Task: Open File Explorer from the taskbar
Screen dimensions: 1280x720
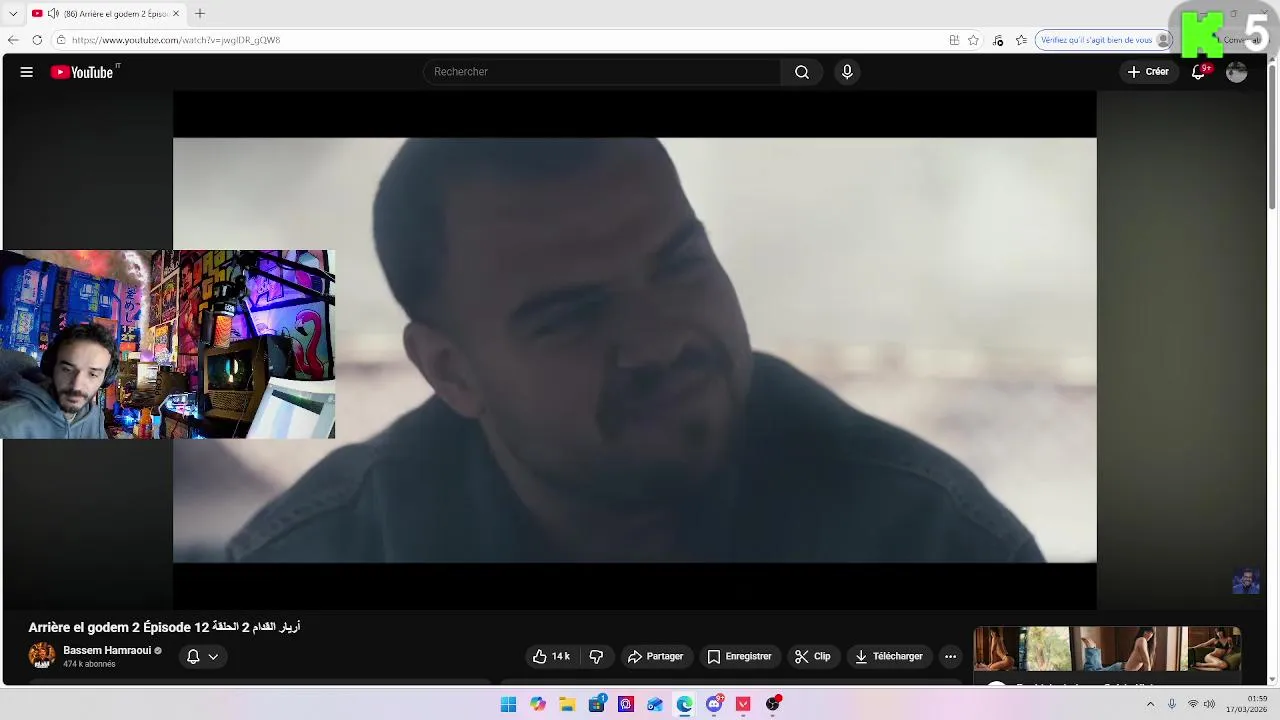Action: click(567, 705)
